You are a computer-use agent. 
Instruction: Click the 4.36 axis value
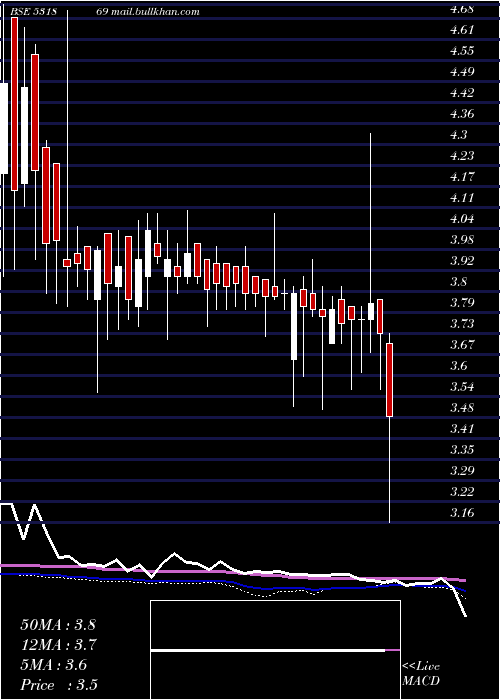tap(463, 114)
